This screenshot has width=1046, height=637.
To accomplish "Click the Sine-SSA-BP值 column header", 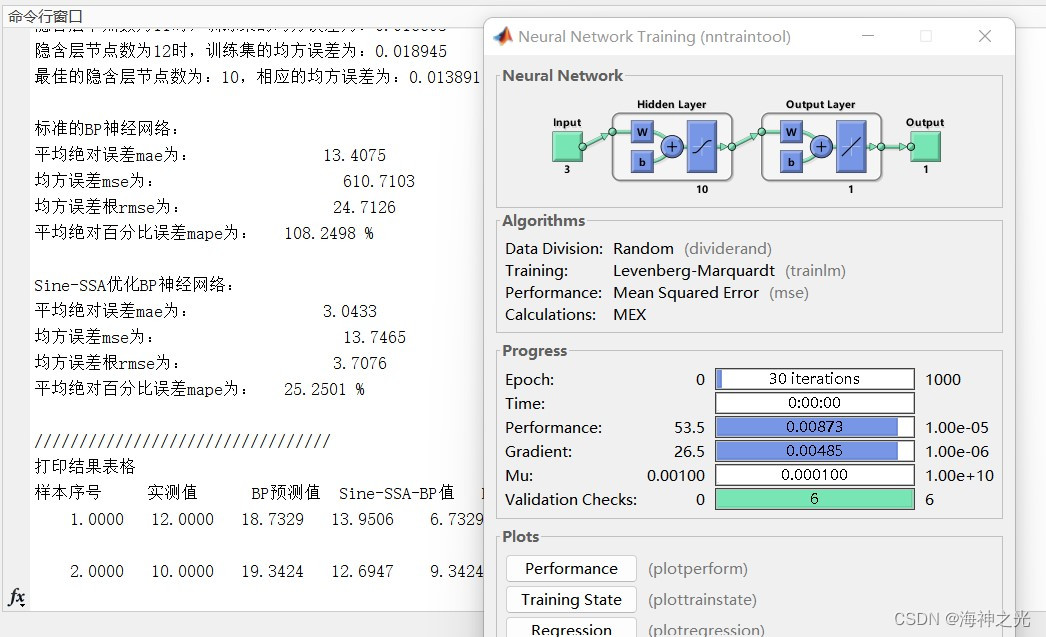I will coord(396,493).
